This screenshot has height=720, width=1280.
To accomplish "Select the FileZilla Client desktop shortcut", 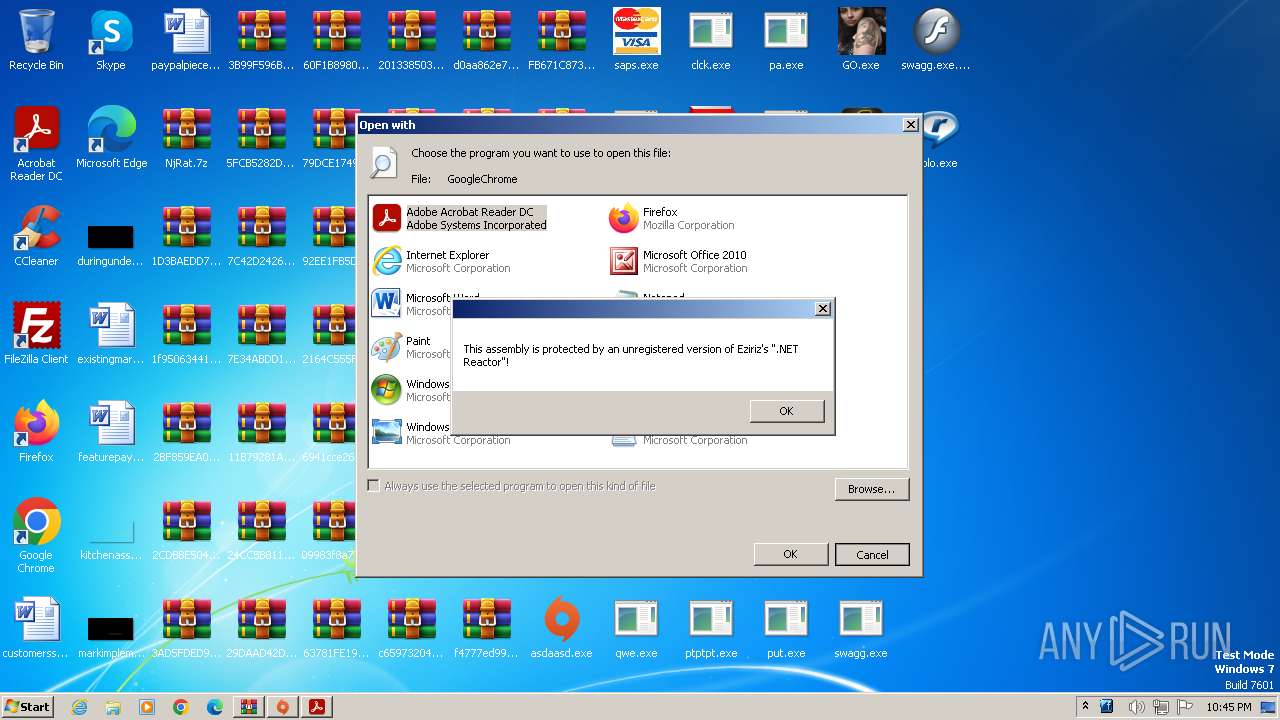I will [36, 334].
